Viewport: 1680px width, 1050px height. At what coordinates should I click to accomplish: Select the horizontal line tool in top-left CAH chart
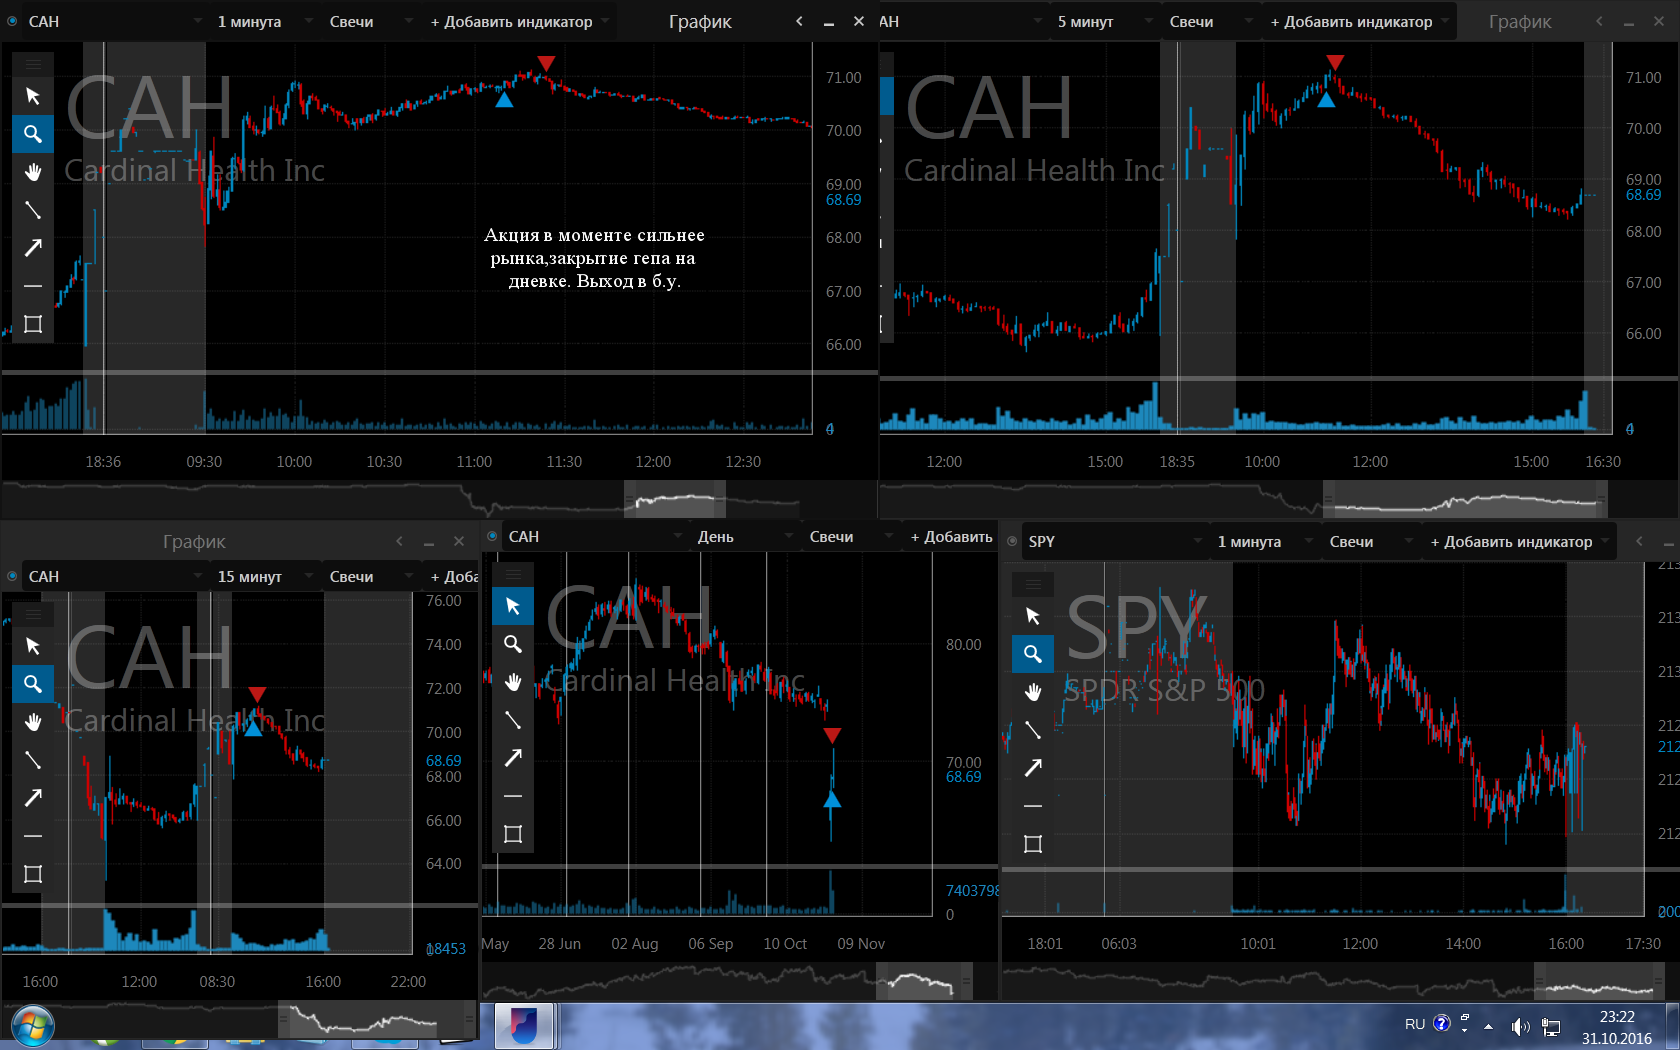33,286
